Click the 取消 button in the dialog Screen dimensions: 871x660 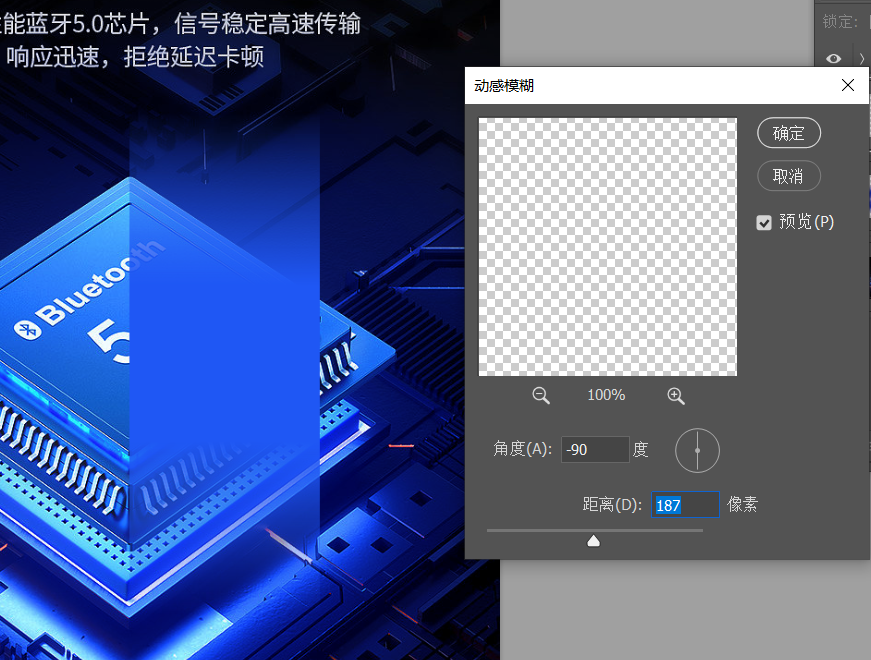789,176
